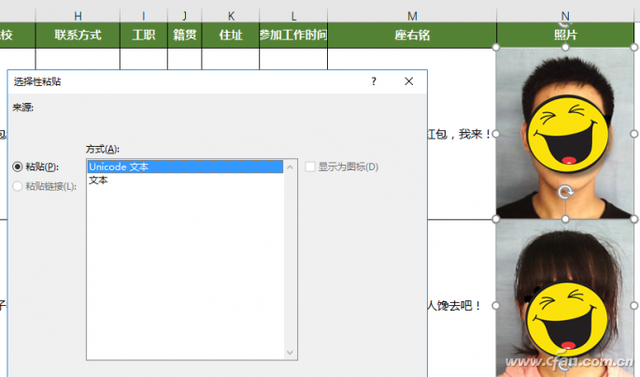Click the laughing emoji on the second photo
Screen dimensions: 640x377
567,318
